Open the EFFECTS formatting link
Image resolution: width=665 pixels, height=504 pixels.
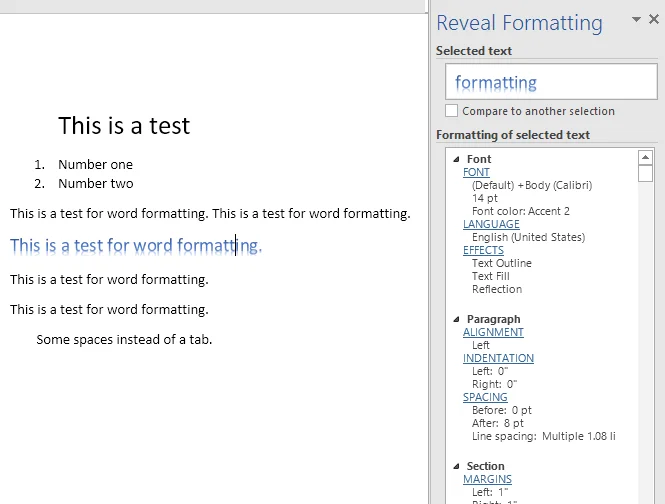pyautogui.click(x=483, y=250)
